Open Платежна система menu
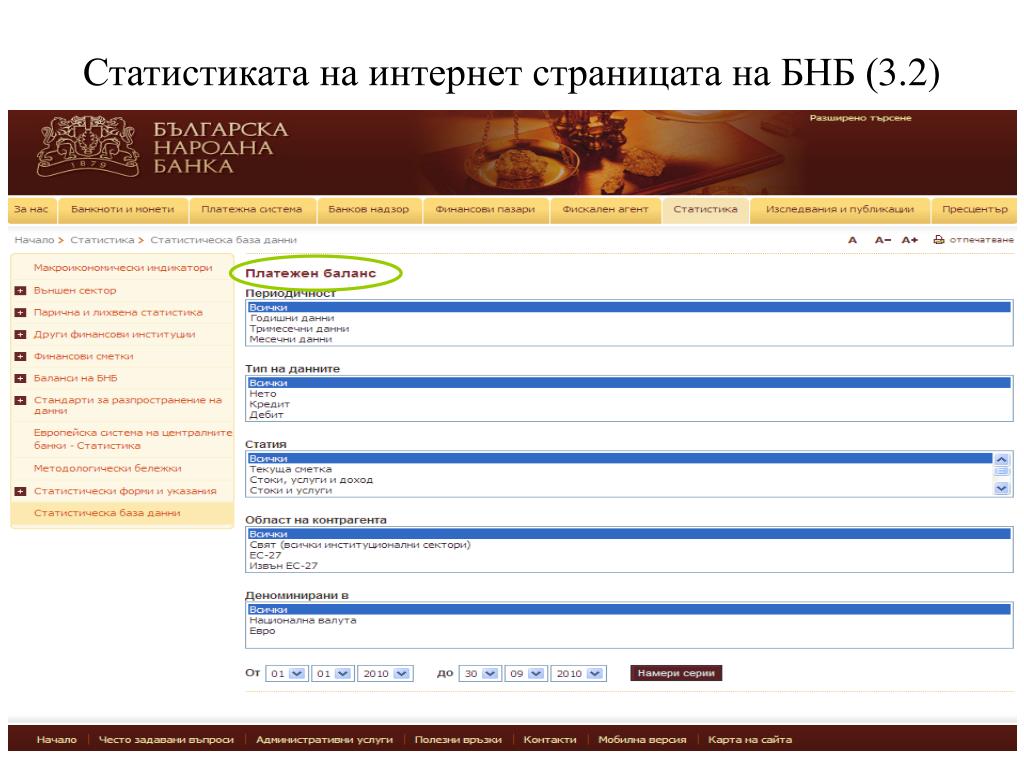This screenshot has width=1024, height=768. tap(251, 210)
